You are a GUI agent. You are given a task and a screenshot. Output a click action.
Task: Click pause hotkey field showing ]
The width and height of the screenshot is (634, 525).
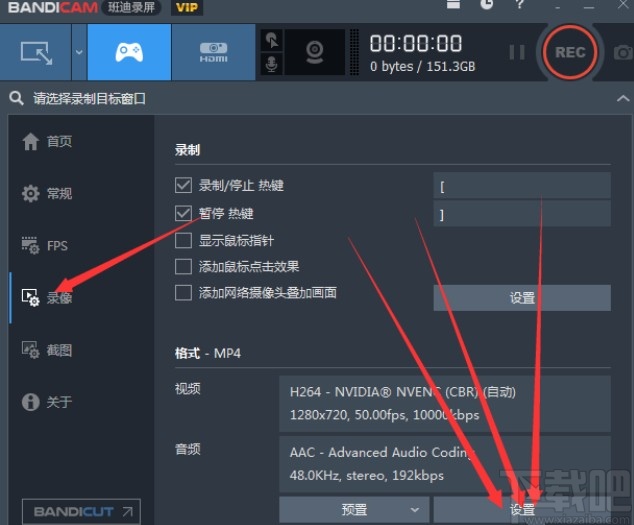(522, 214)
